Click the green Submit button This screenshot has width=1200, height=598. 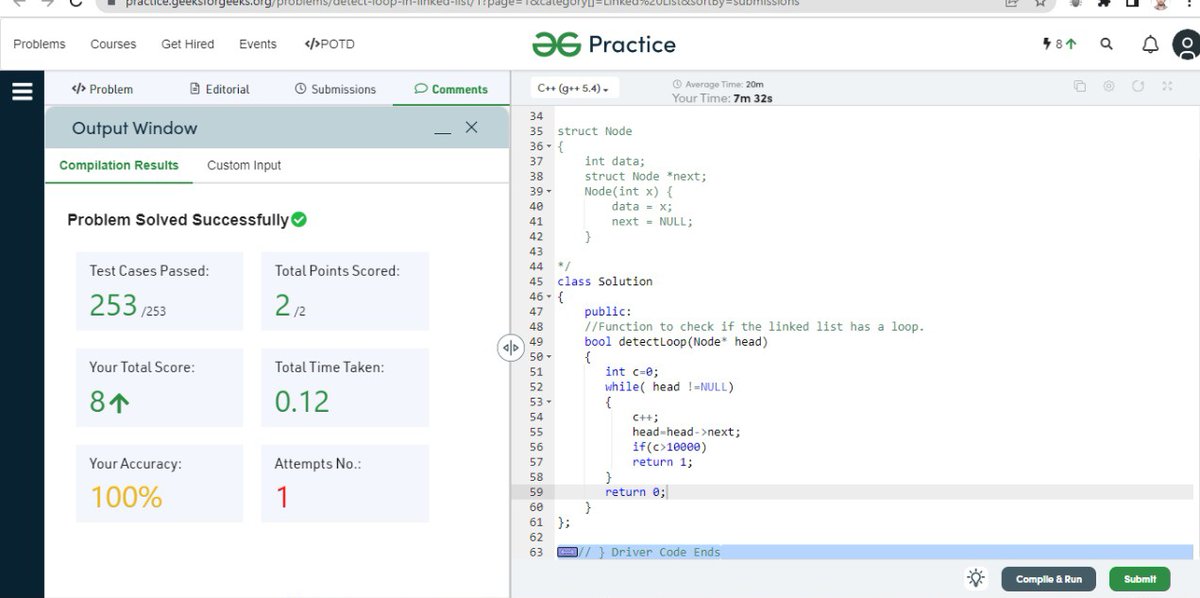(1140, 579)
